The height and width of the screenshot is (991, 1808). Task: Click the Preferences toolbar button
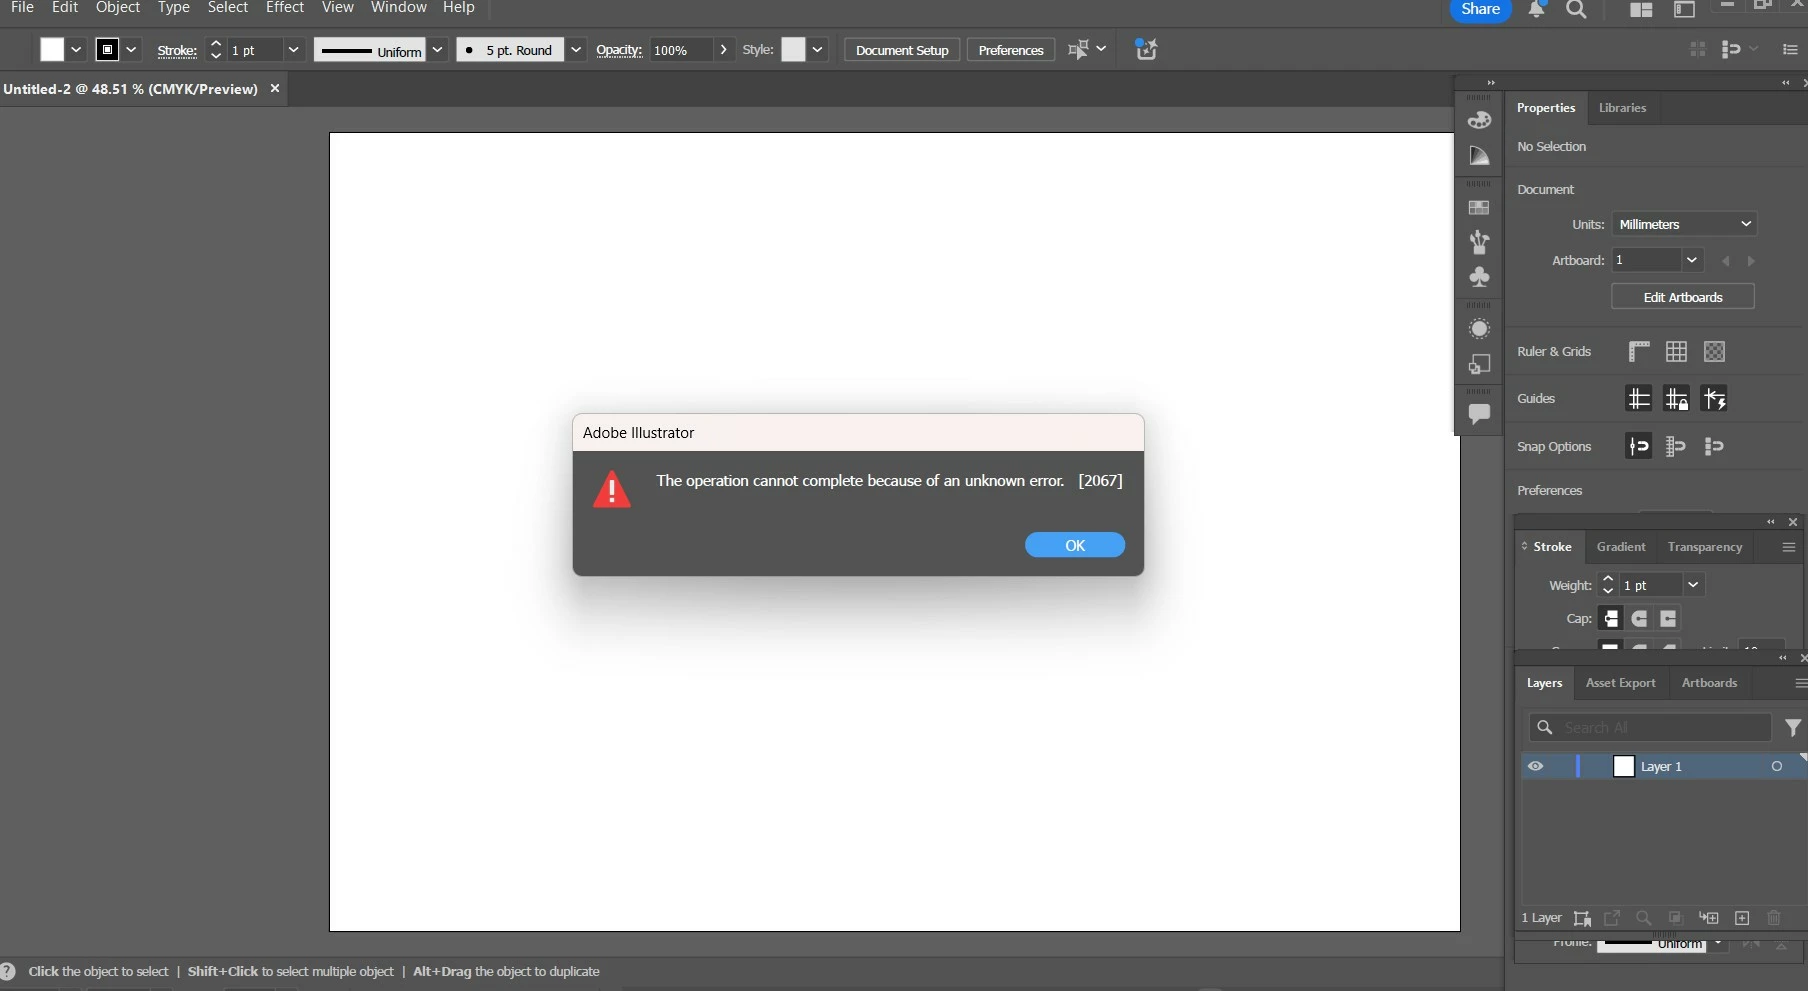[x=1011, y=50]
